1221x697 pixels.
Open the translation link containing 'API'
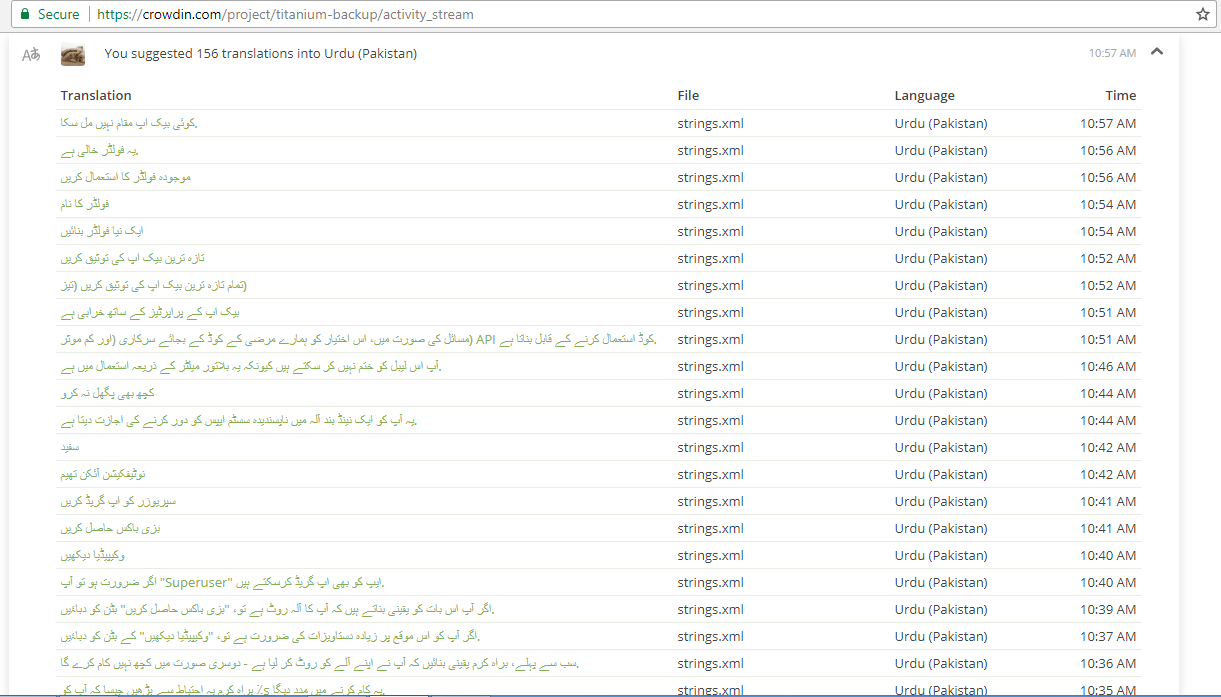359,339
